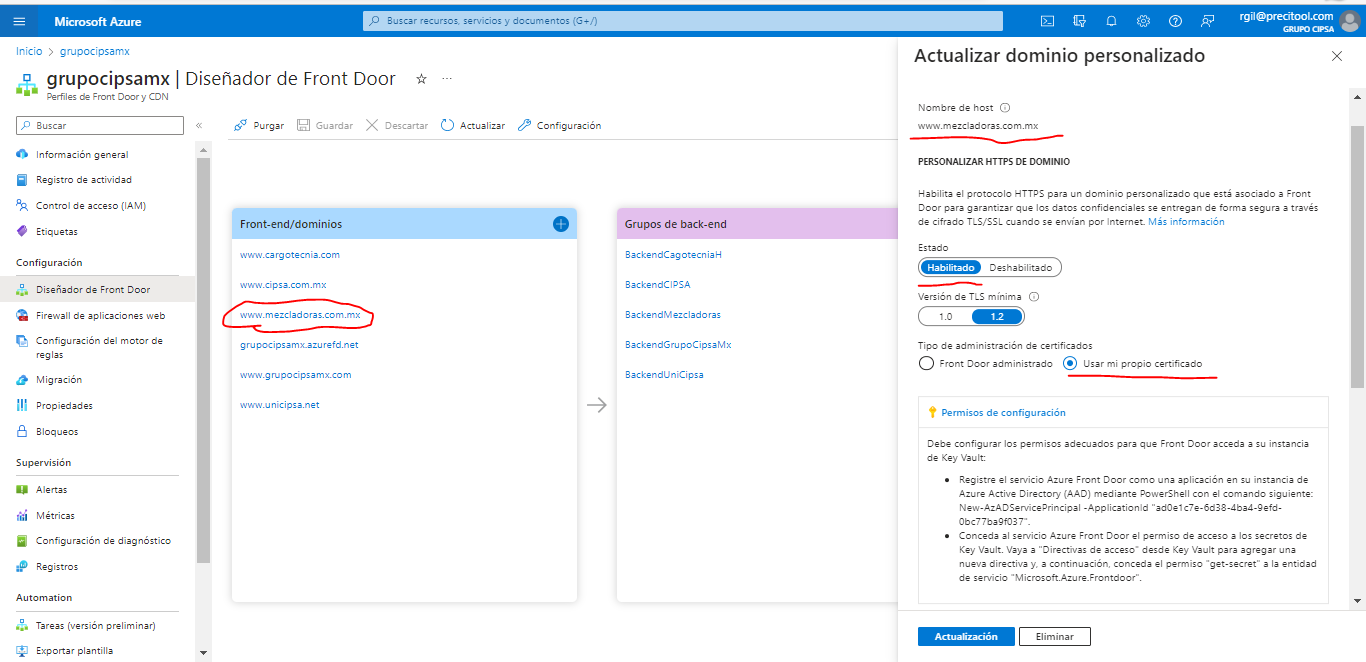Screen dimensions: 1366x662
Task: Select Usar mi propio certificado option
Action: pos(1133,364)
